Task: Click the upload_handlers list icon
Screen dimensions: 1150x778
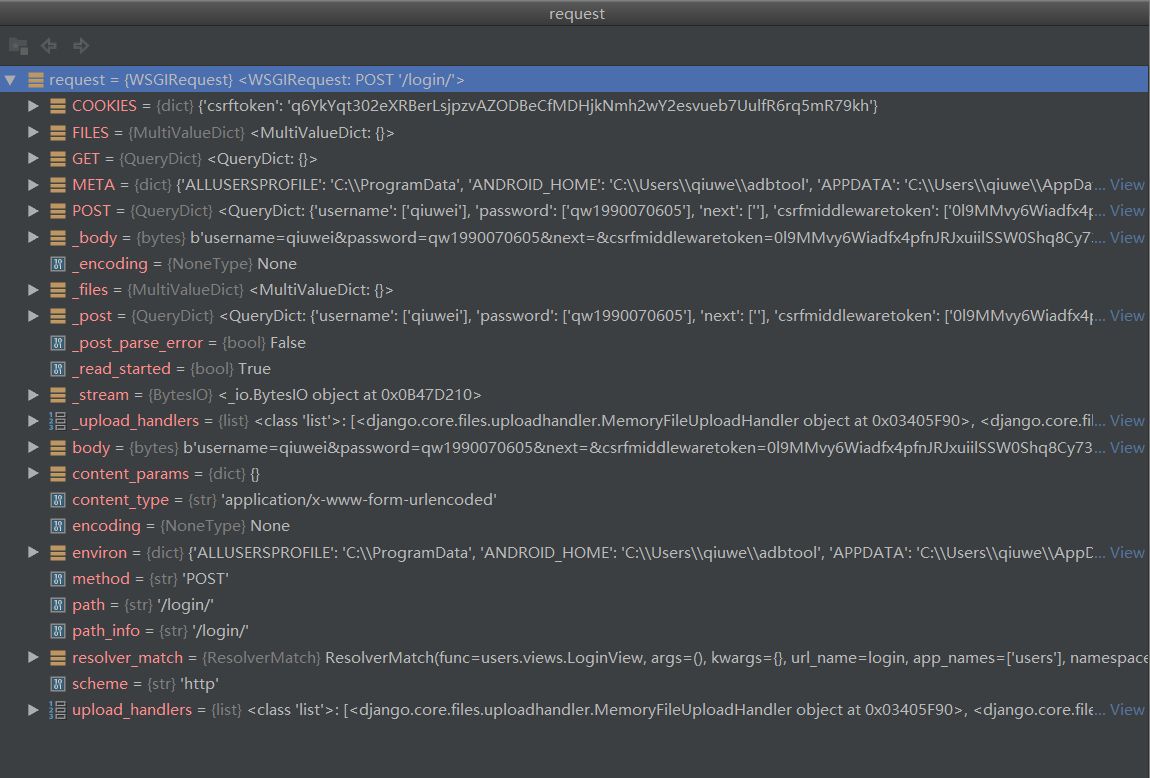Action: 57,710
